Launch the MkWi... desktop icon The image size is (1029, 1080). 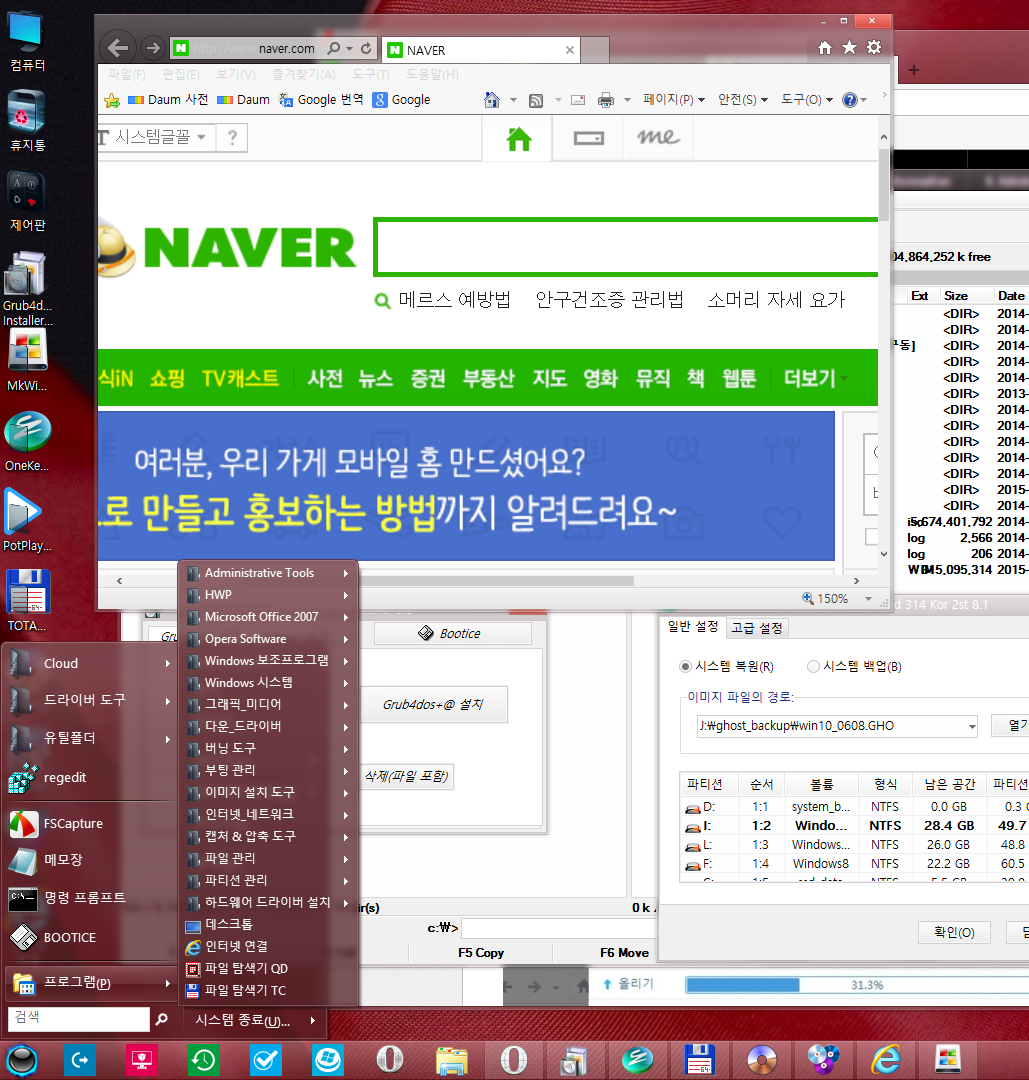point(26,361)
